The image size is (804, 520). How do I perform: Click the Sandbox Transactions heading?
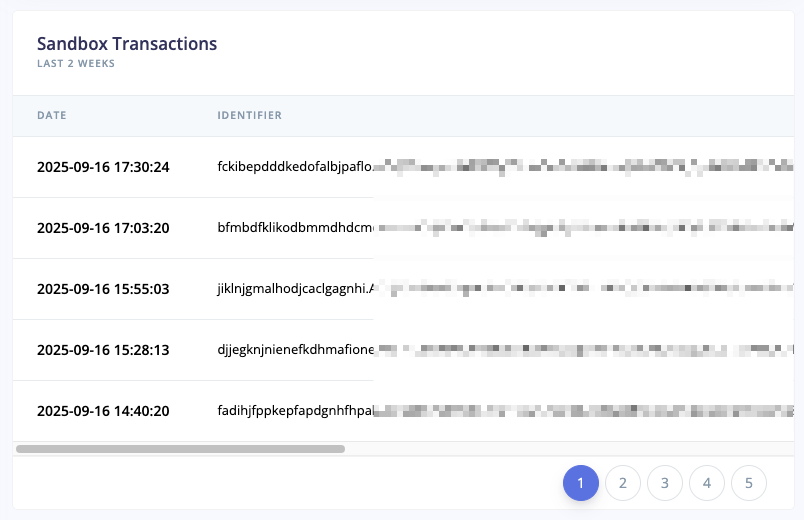[127, 44]
